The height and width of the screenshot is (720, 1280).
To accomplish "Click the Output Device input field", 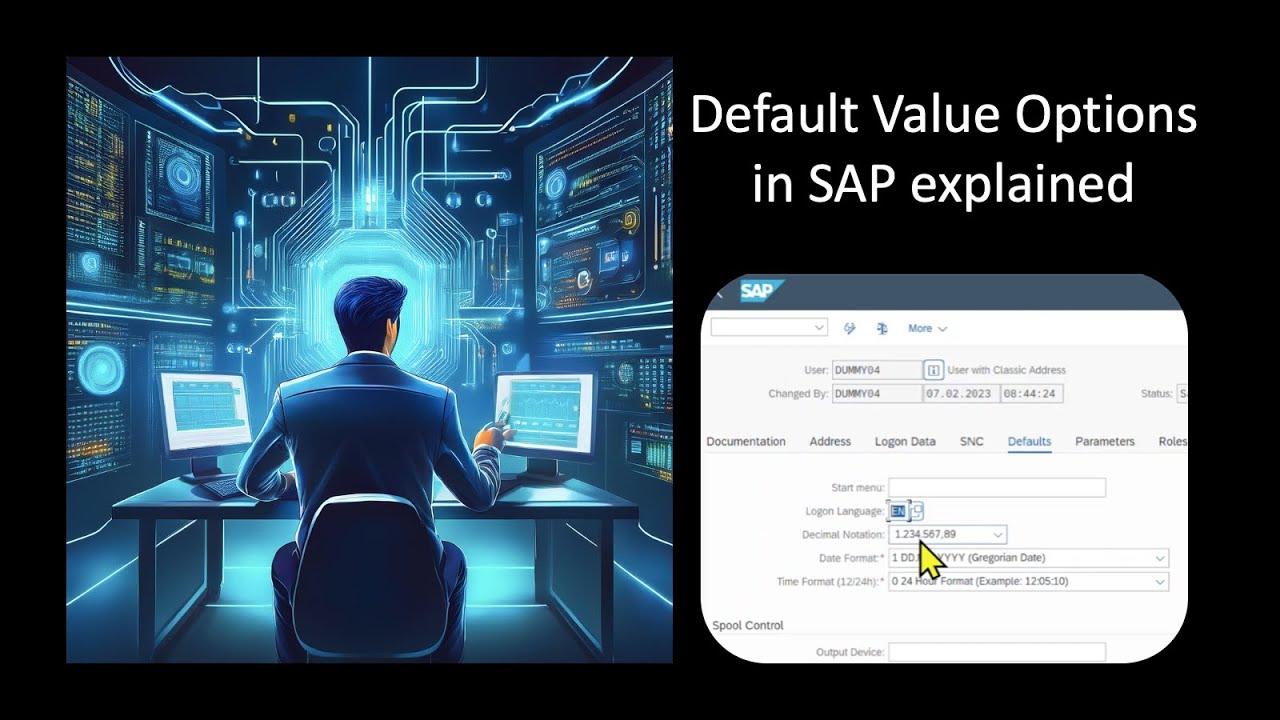I will [997, 652].
